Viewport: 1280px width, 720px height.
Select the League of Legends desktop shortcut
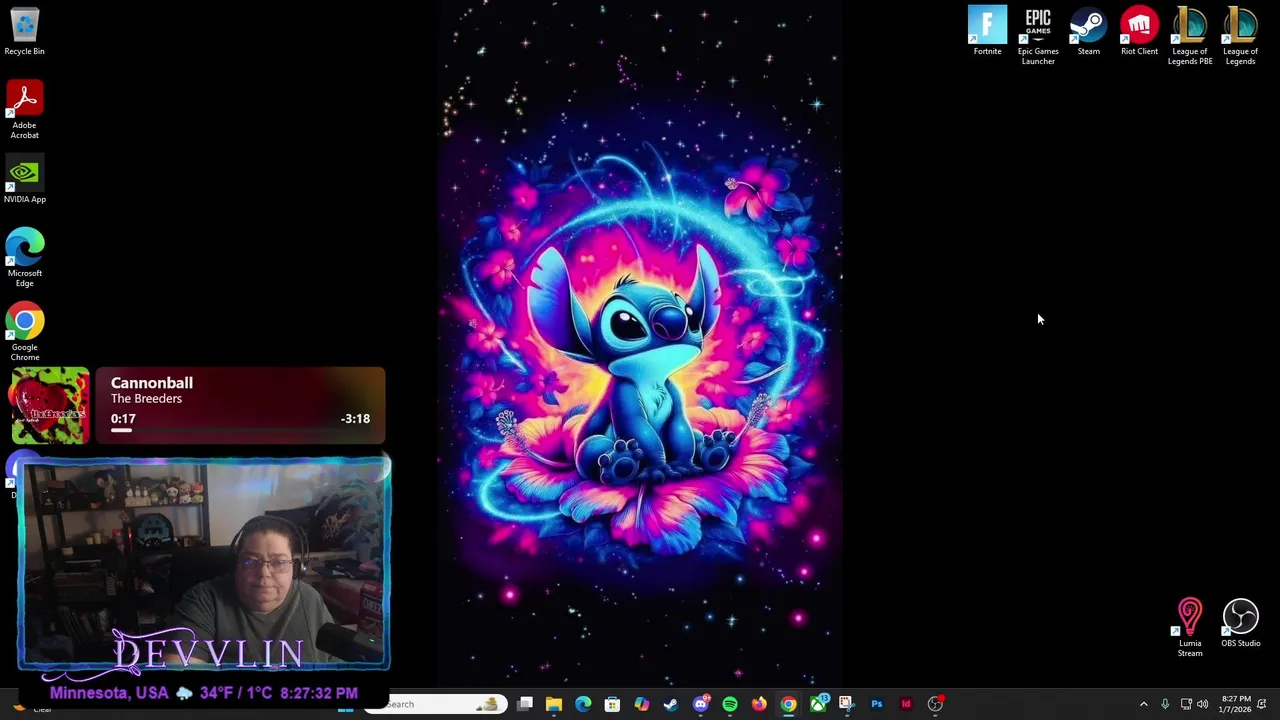coord(1240,37)
